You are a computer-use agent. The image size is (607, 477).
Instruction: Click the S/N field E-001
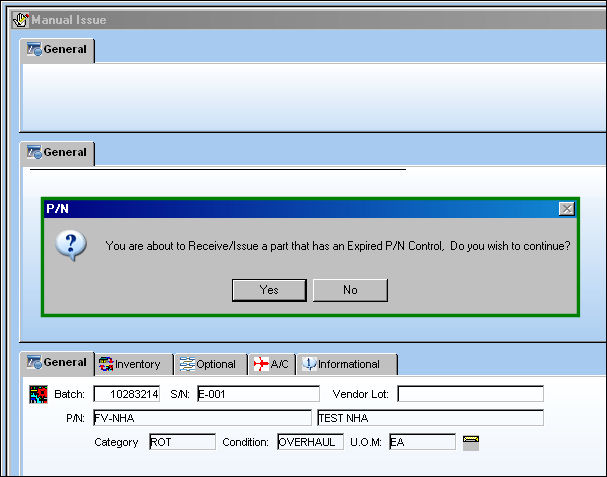coord(258,394)
